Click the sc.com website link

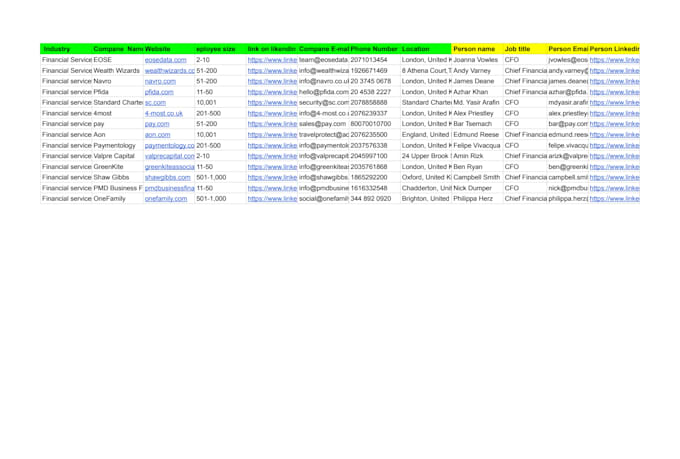[x=155, y=102]
